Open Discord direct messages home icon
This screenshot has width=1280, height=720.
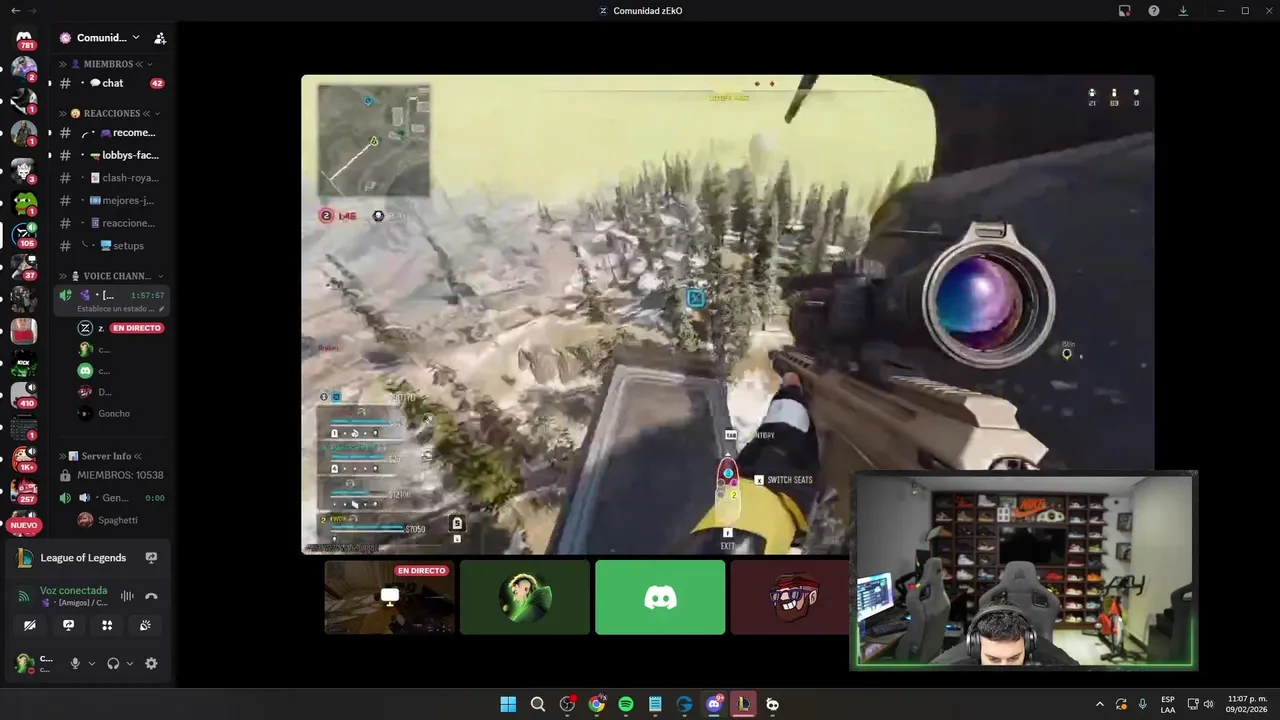pyautogui.click(x=24, y=38)
